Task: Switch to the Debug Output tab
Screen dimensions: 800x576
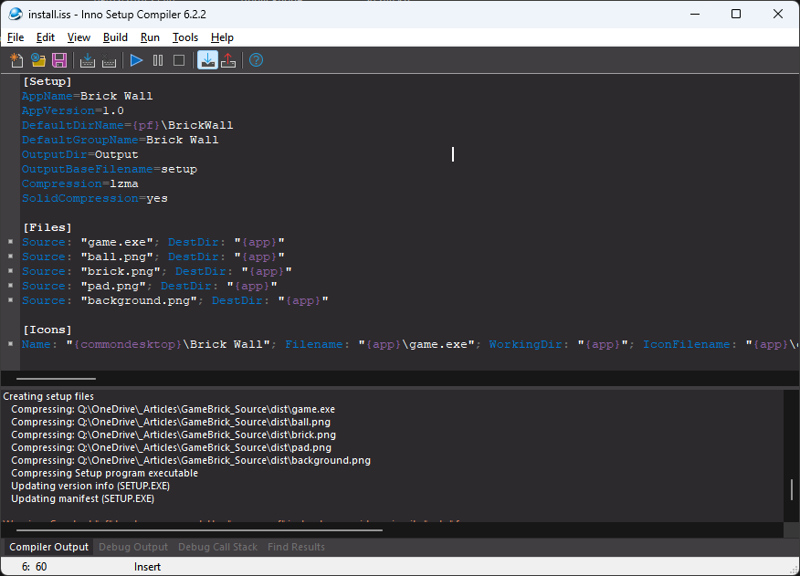Action: coord(133,547)
